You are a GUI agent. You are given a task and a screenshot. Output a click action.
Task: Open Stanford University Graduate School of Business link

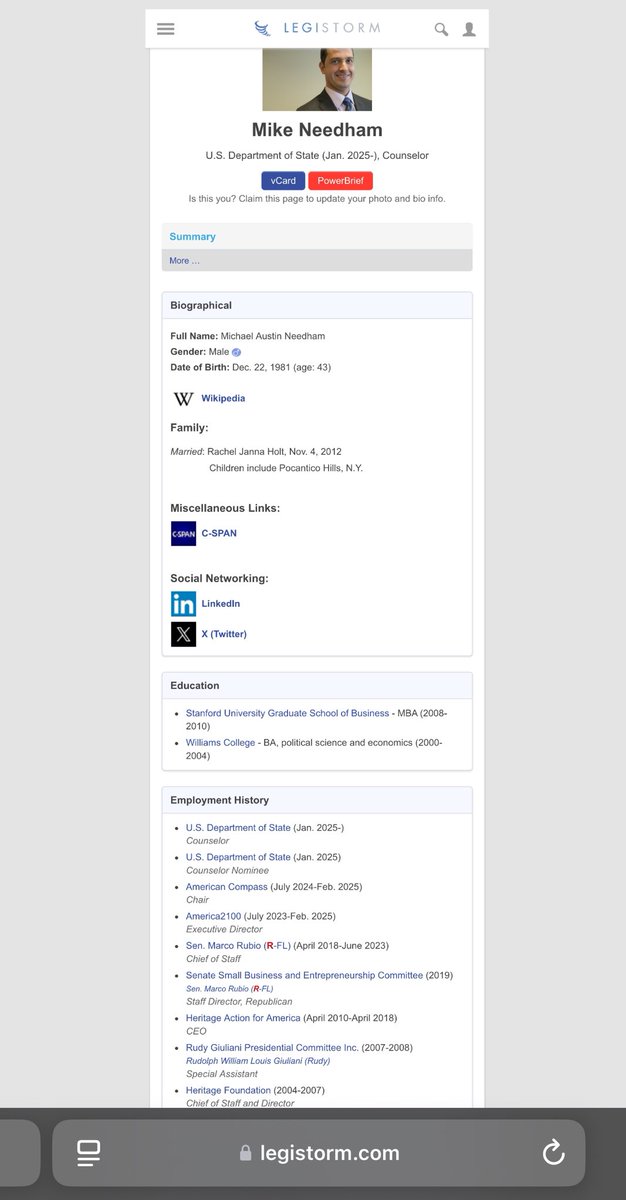coord(287,713)
